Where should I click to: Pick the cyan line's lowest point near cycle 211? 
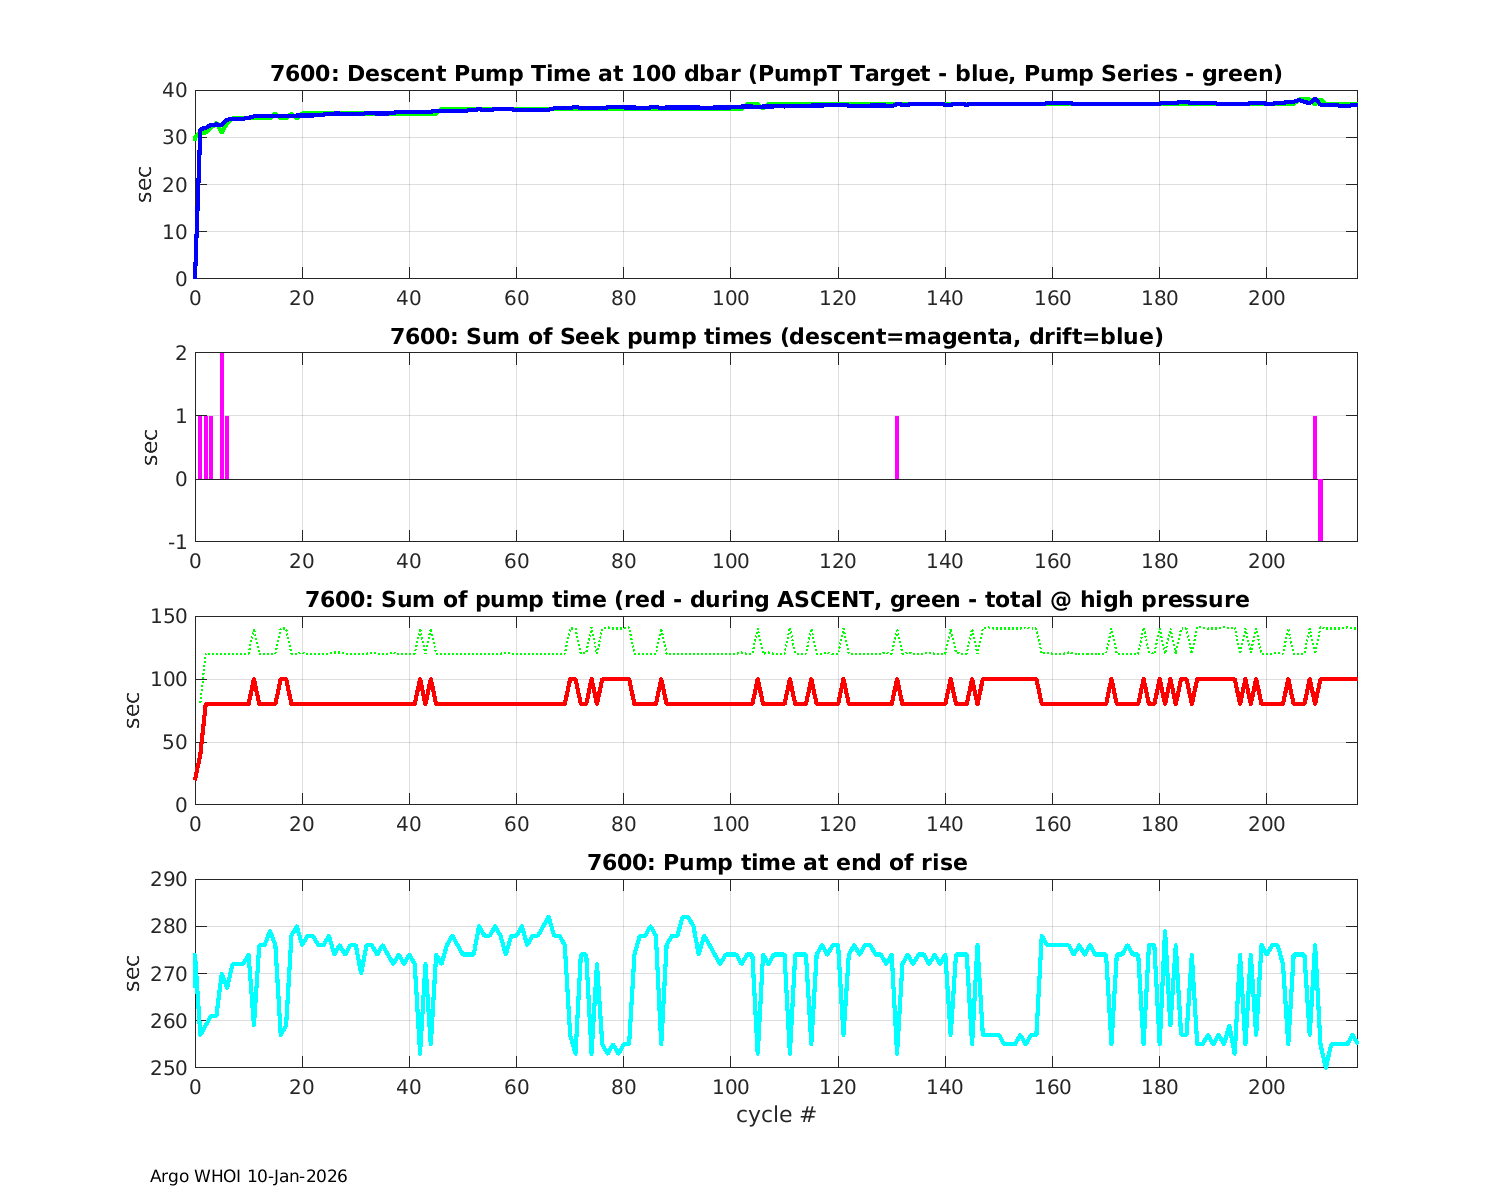click(x=1326, y=1067)
